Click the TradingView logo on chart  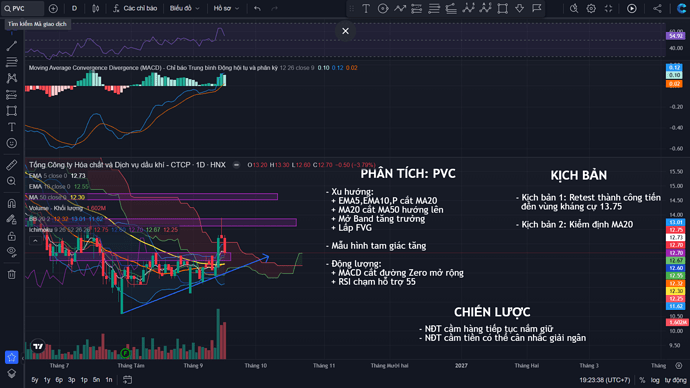pyautogui.click(x=38, y=346)
